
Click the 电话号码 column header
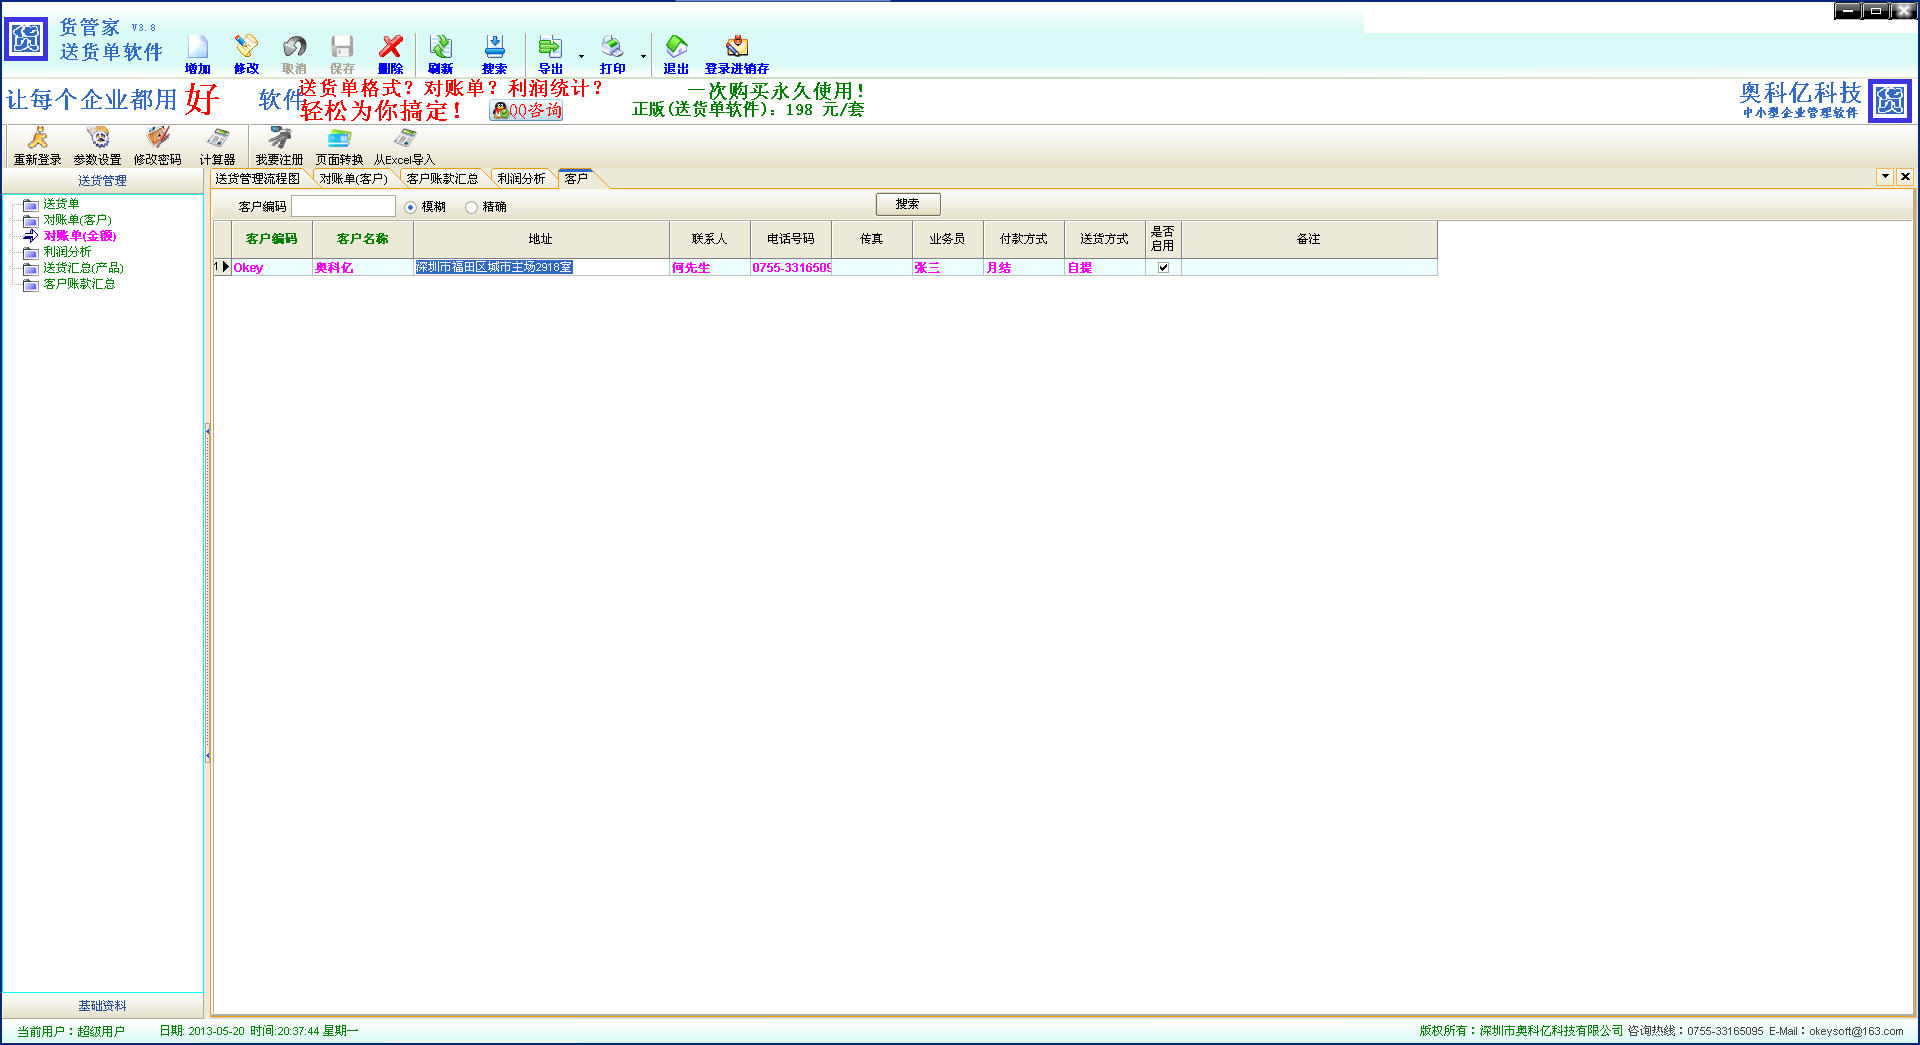tap(791, 239)
